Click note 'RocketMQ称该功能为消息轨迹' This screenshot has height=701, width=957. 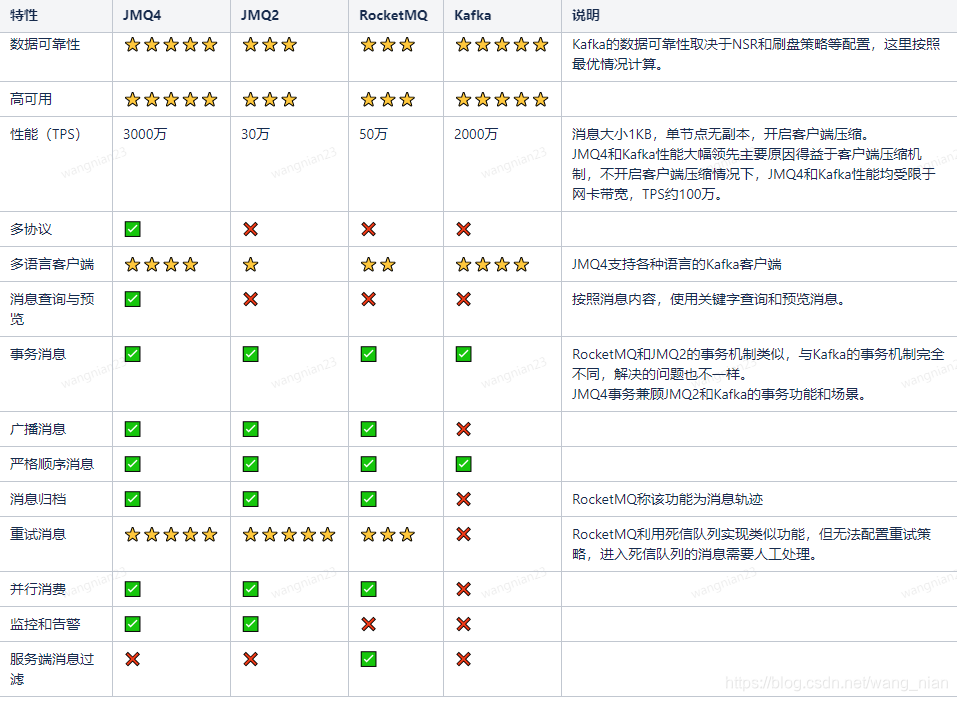(667, 499)
